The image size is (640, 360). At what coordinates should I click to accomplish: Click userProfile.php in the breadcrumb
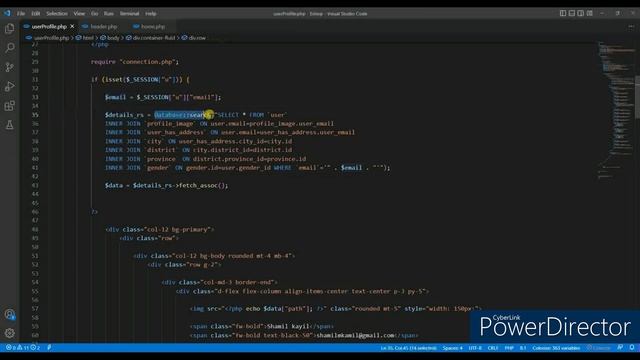tap(51, 38)
